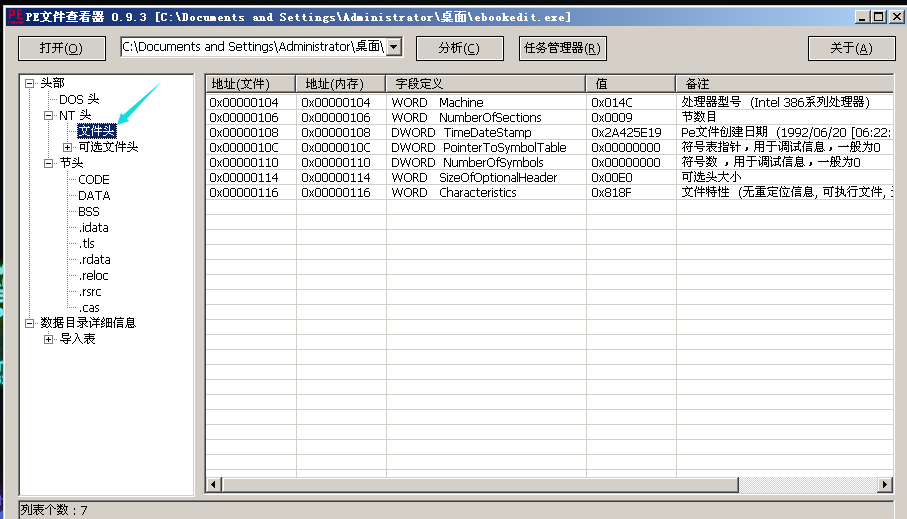Collapse the 节头 tree node
Image resolution: width=907 pixels, height=519 pixels.
49,163
